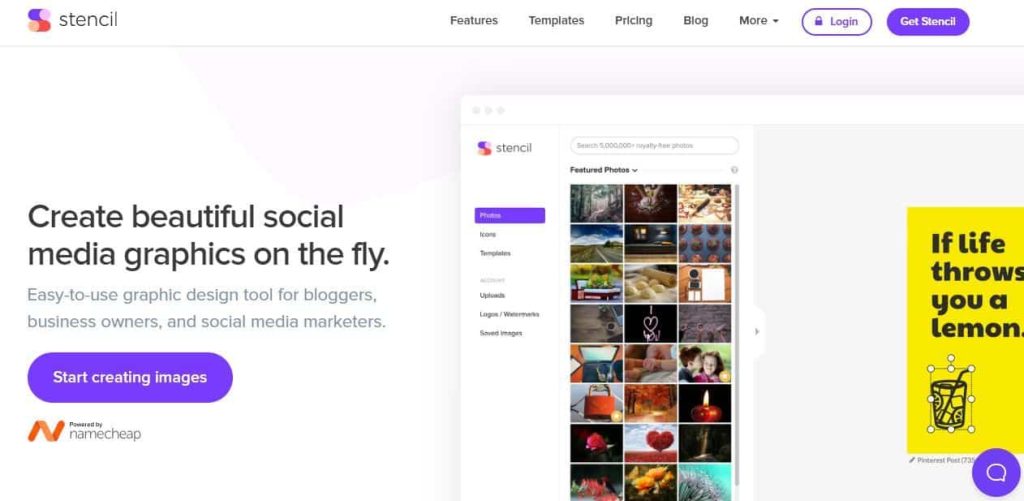Image resolution: width=1024 pixels, height=501 pixels.
Task: Click the help icon beside Featured Photos
Action: [x=734, y=170]
